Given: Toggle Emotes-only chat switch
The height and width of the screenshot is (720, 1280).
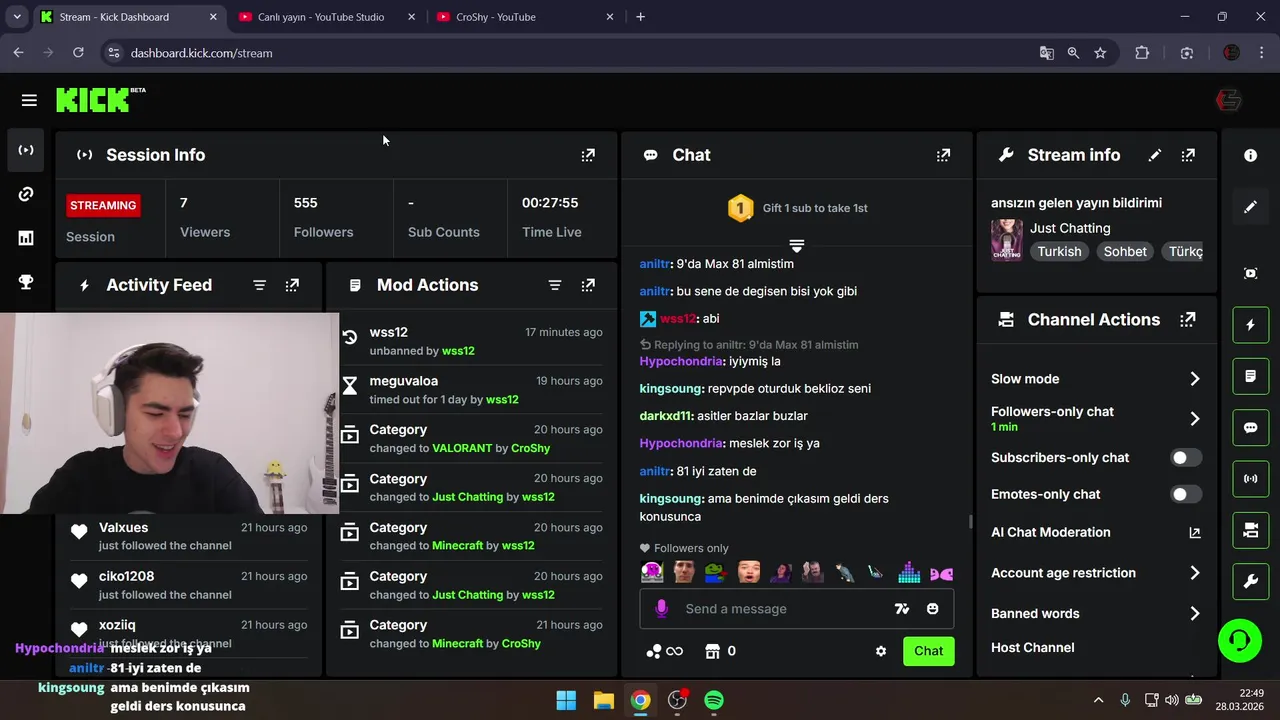Looking at the screenshot, I should coord(1186,494).
